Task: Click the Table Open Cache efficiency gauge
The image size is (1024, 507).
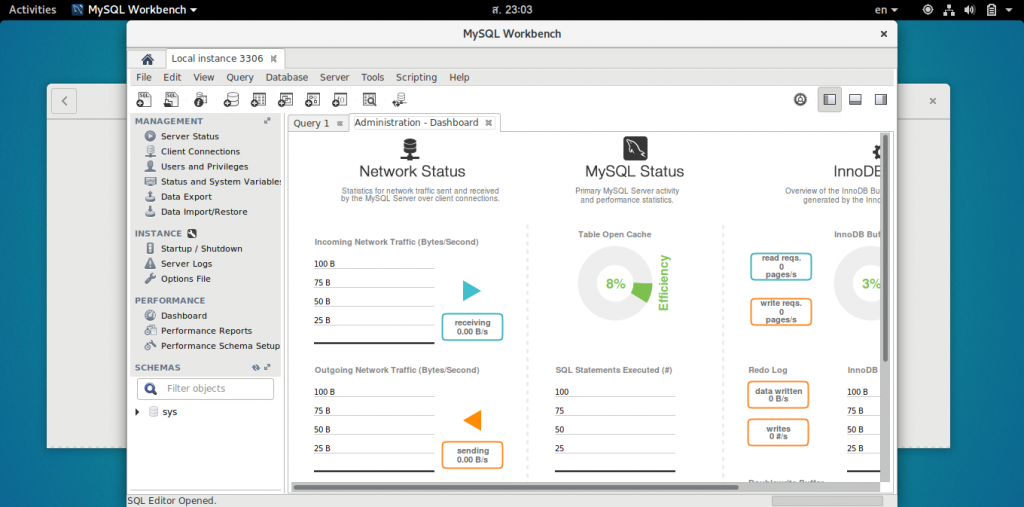Action: (x=615, y=284)
